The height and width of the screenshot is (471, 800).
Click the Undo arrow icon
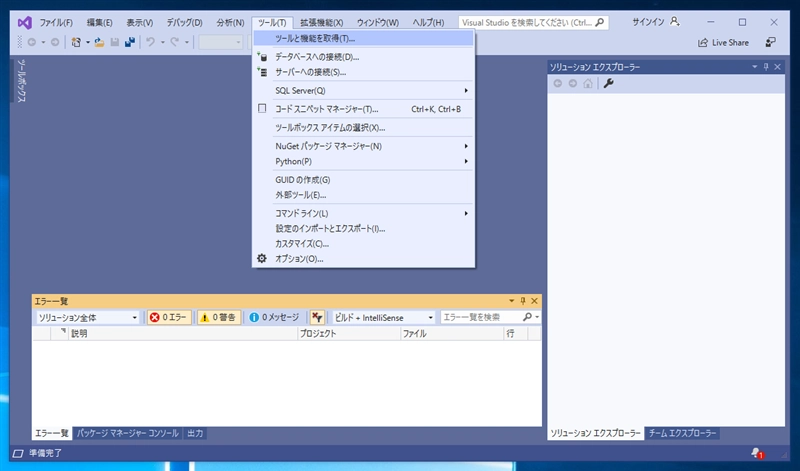(x=151, y=42)
